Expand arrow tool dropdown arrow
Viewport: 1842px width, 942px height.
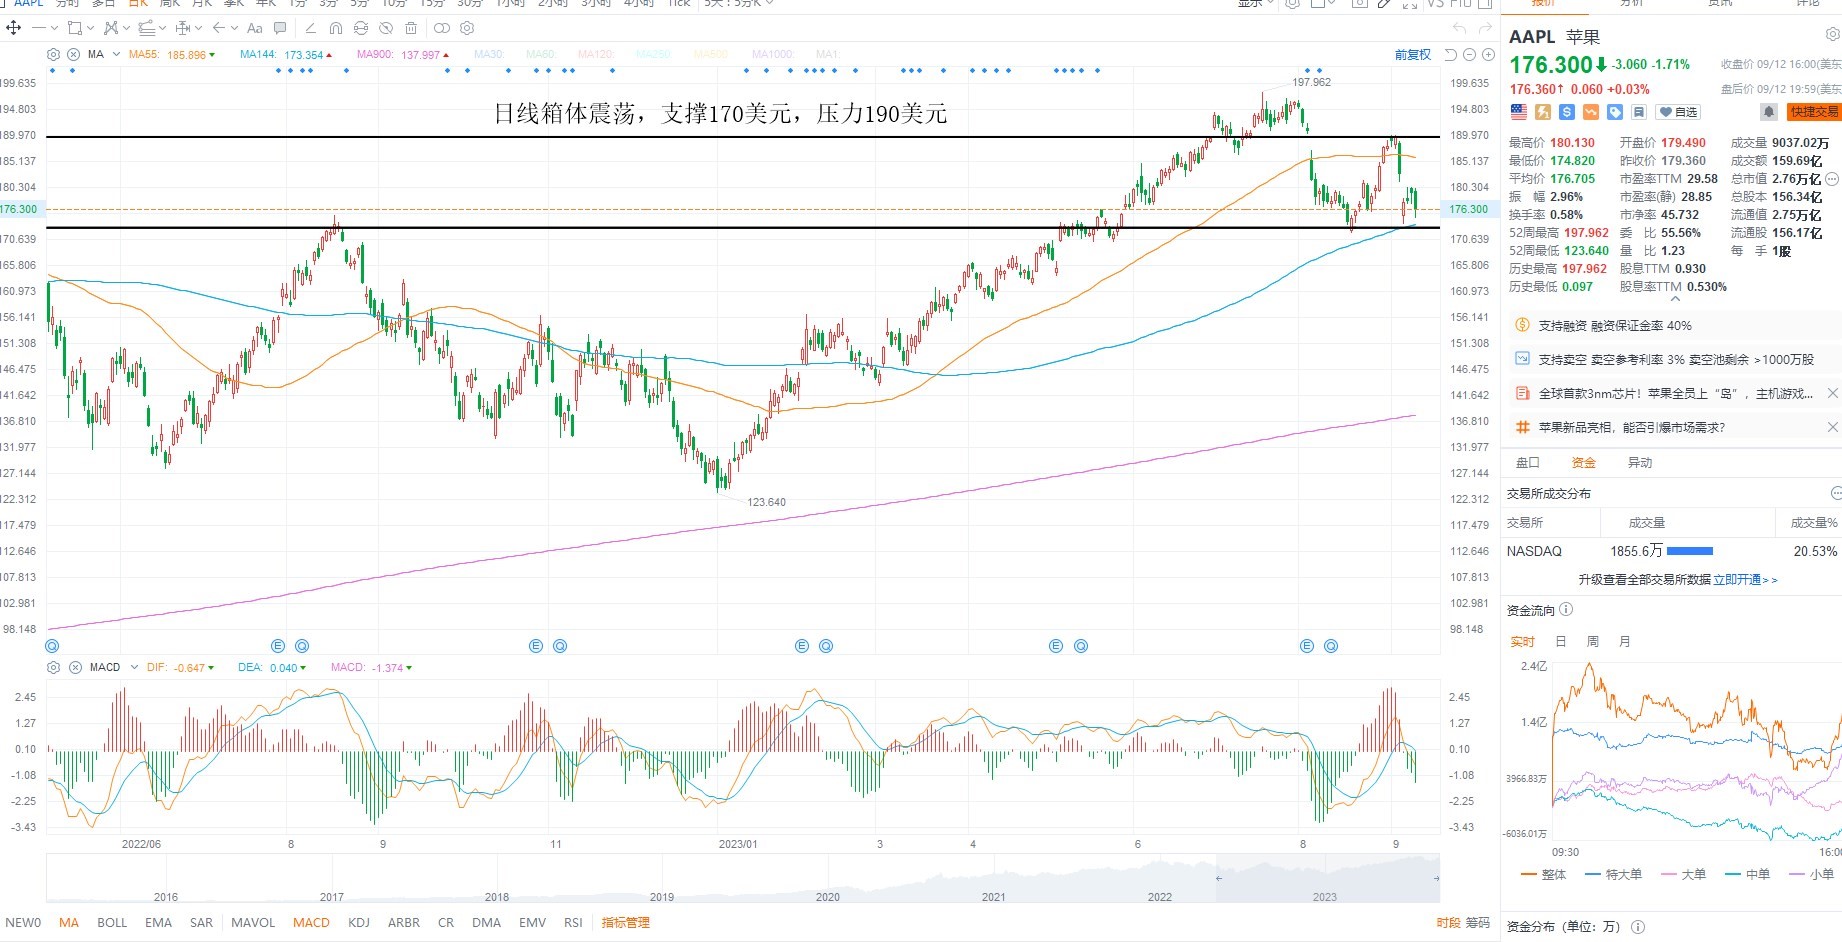point(234,28)
